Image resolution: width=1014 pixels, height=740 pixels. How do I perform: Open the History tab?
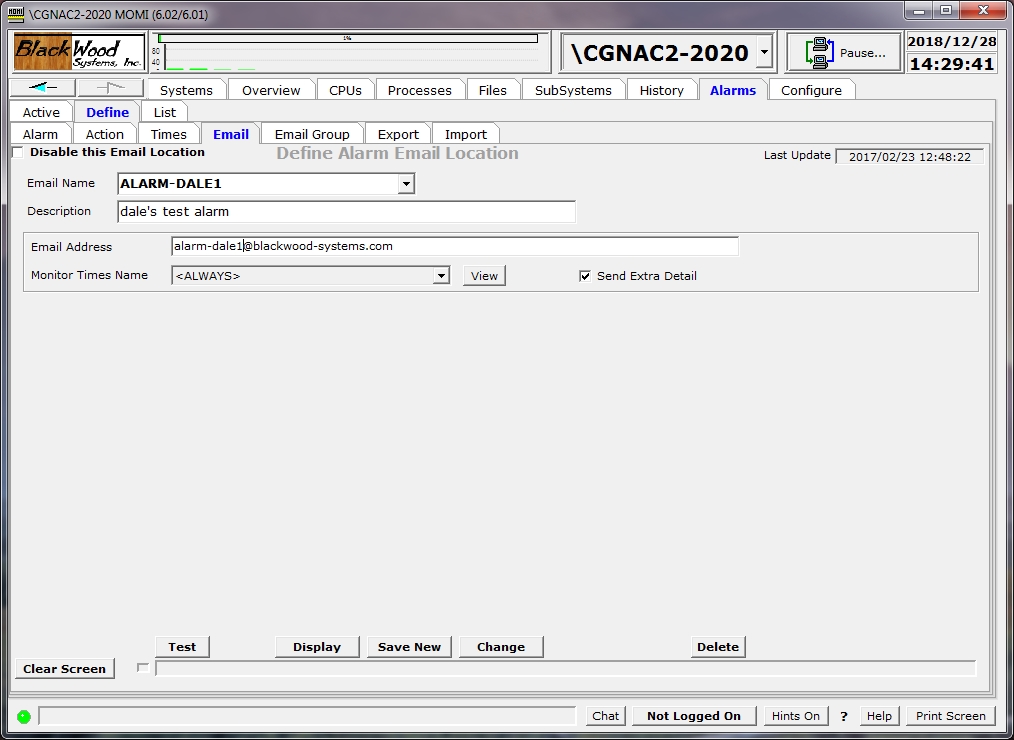click(x=661, y=90)
